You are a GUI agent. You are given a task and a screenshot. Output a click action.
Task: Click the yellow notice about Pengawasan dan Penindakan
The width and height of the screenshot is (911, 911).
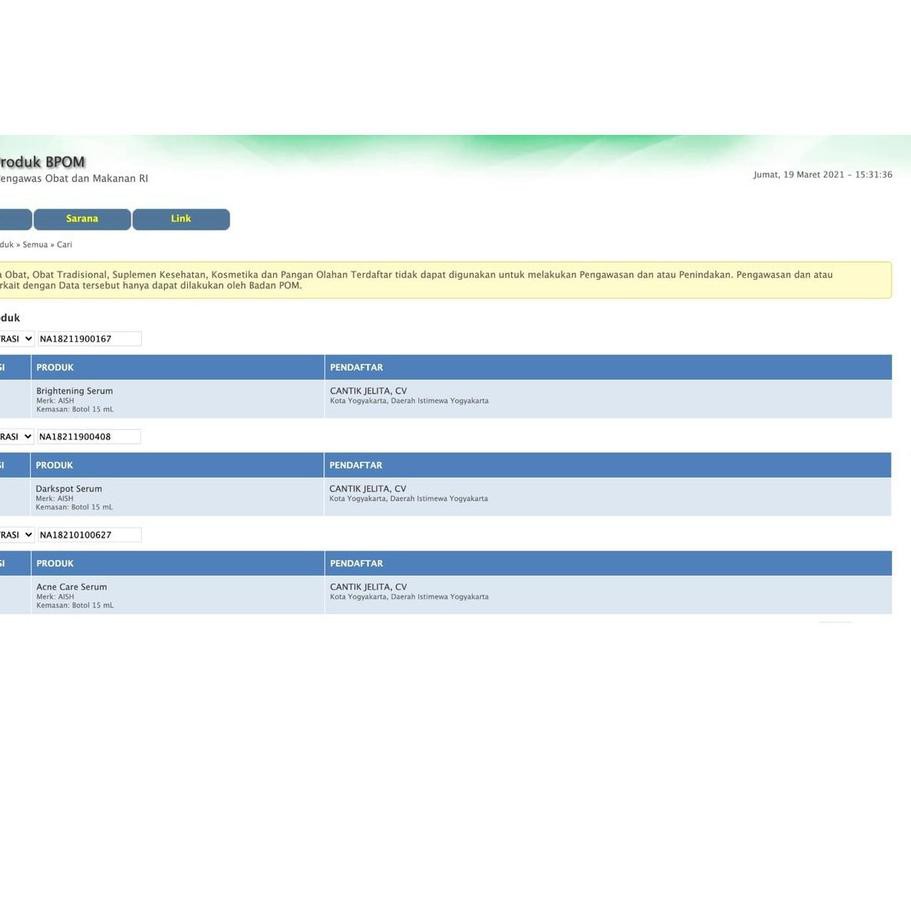445,280
